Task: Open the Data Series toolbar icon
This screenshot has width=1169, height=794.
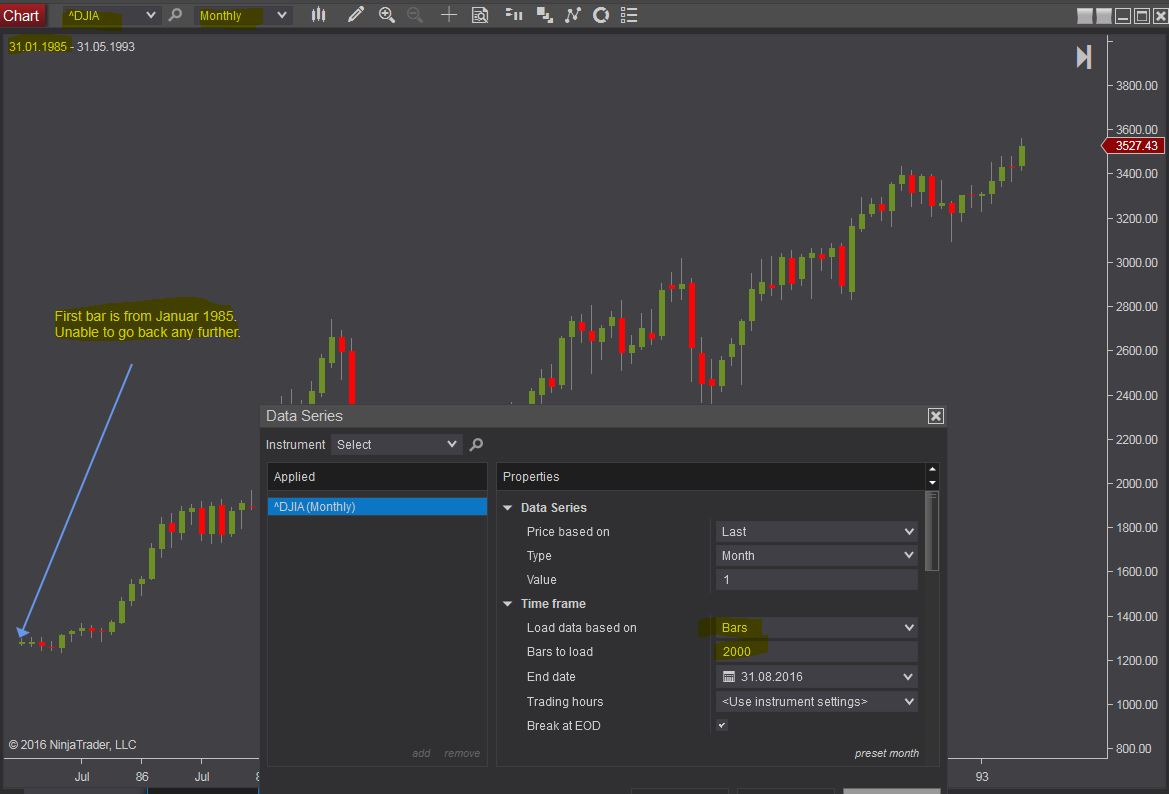Action: pos(514,15)
